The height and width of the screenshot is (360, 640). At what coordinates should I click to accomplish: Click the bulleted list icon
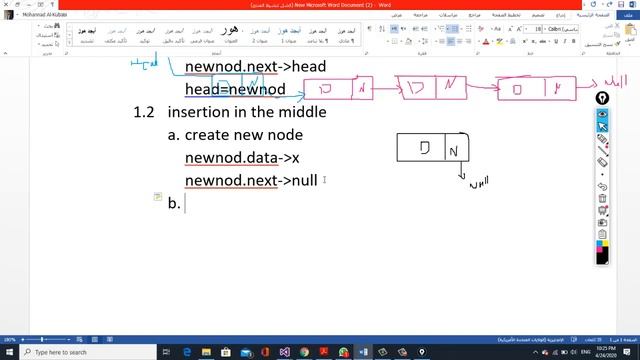469,29
